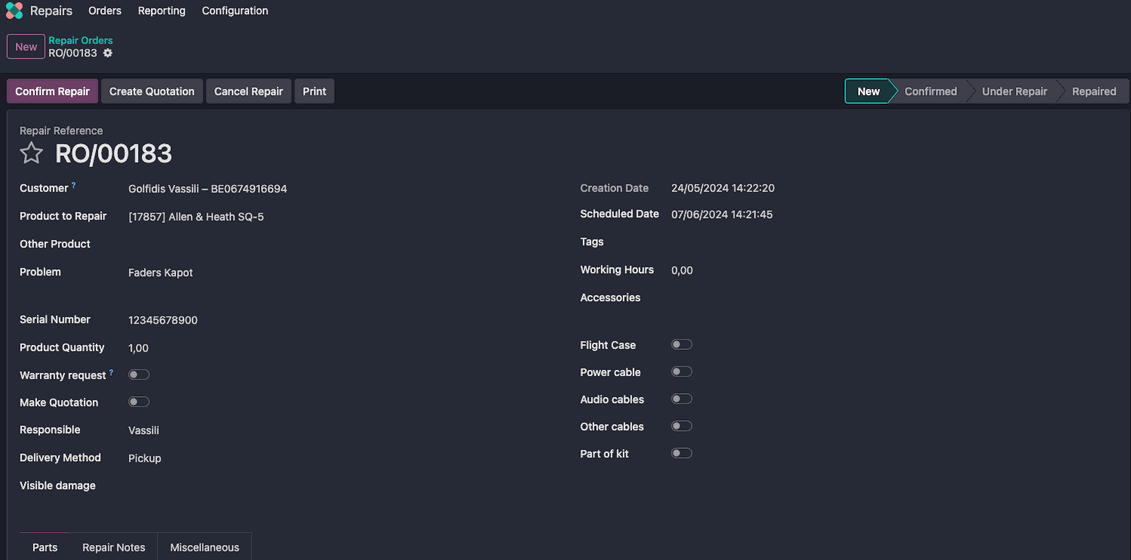Click the Confirm Repair button
The height and width of the screenshot is (560, 1131).
tap(52, 91)
